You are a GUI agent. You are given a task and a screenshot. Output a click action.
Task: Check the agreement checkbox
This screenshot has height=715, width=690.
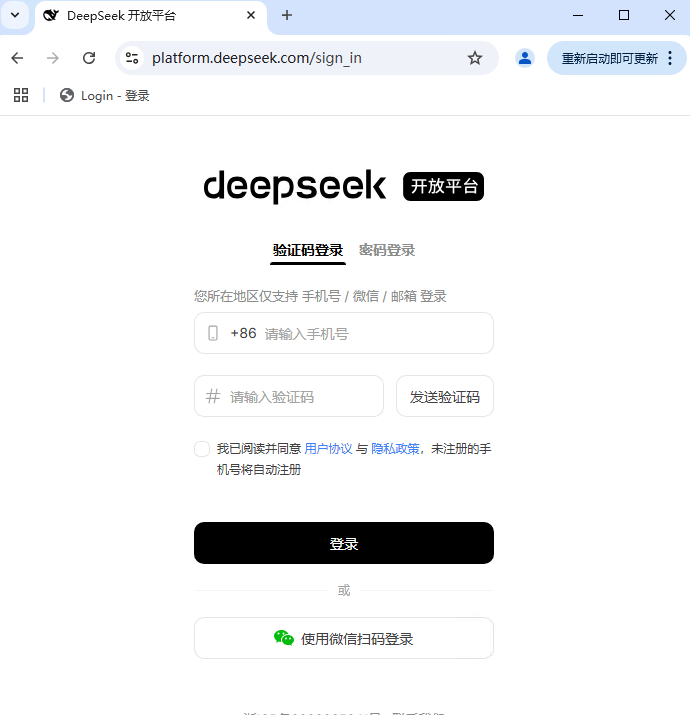click(202, 449)
